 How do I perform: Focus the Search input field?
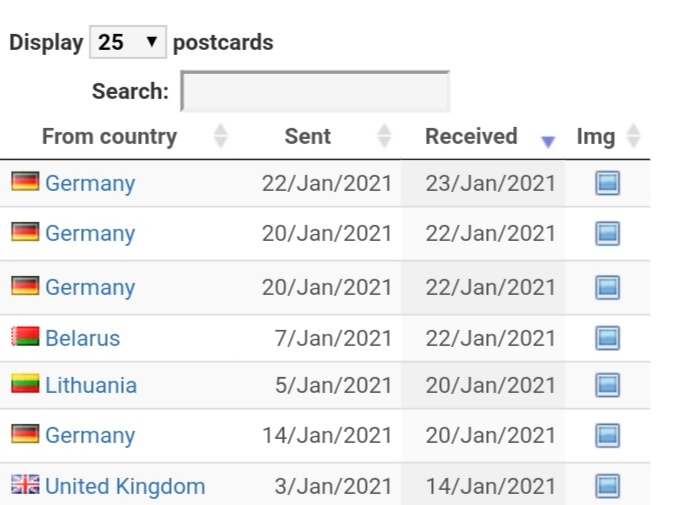click(x=315, y=91)
